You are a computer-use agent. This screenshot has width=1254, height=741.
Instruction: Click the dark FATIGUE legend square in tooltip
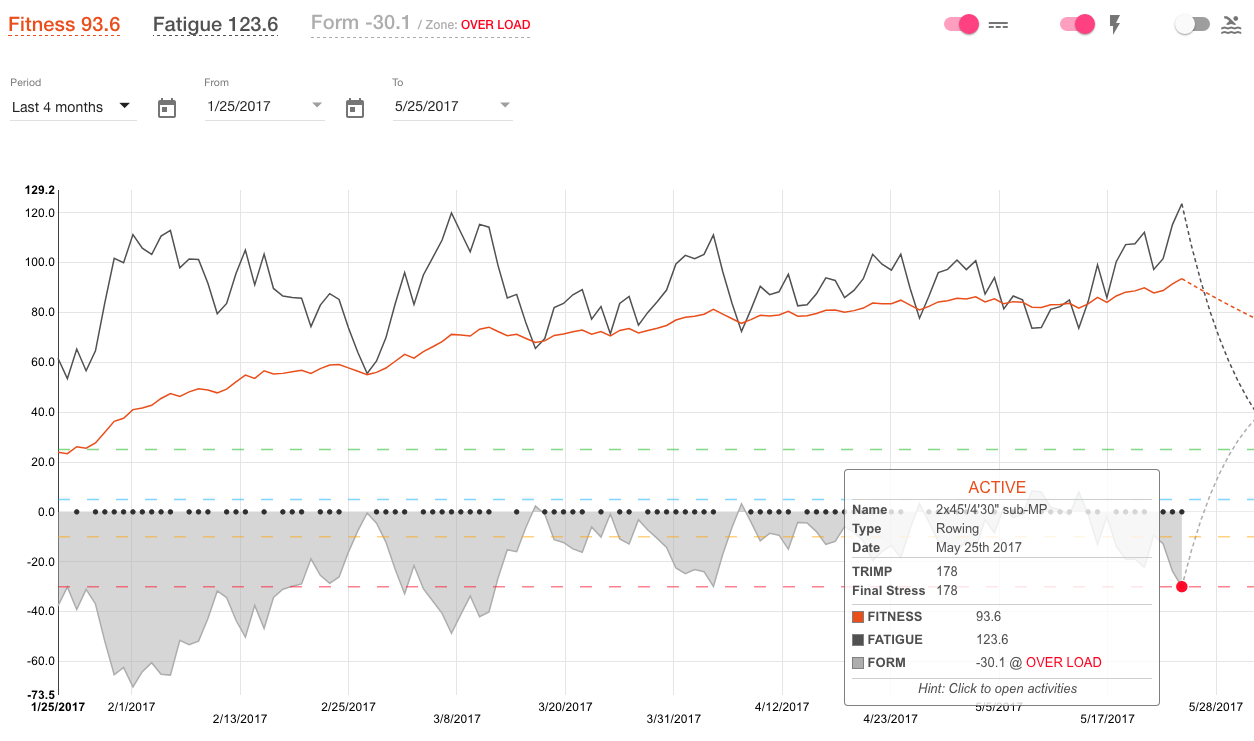(x=858, y=640)
